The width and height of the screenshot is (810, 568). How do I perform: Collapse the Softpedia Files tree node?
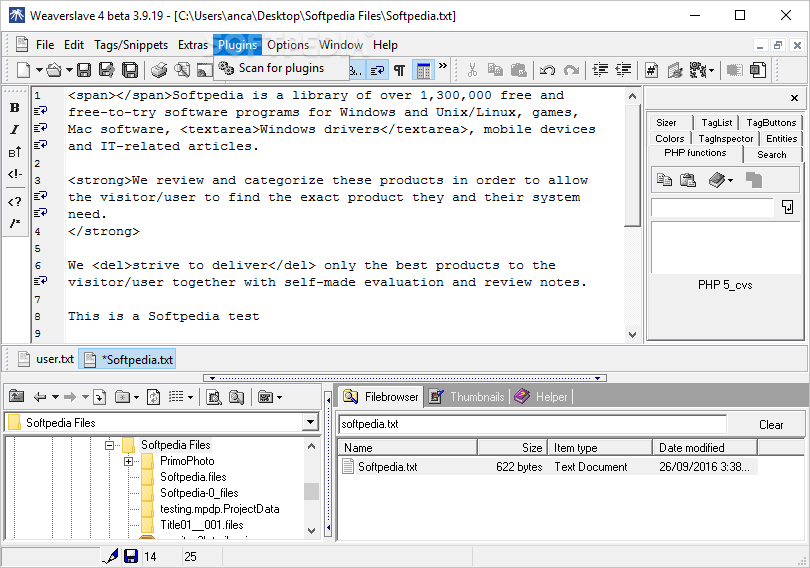[110, 445]
